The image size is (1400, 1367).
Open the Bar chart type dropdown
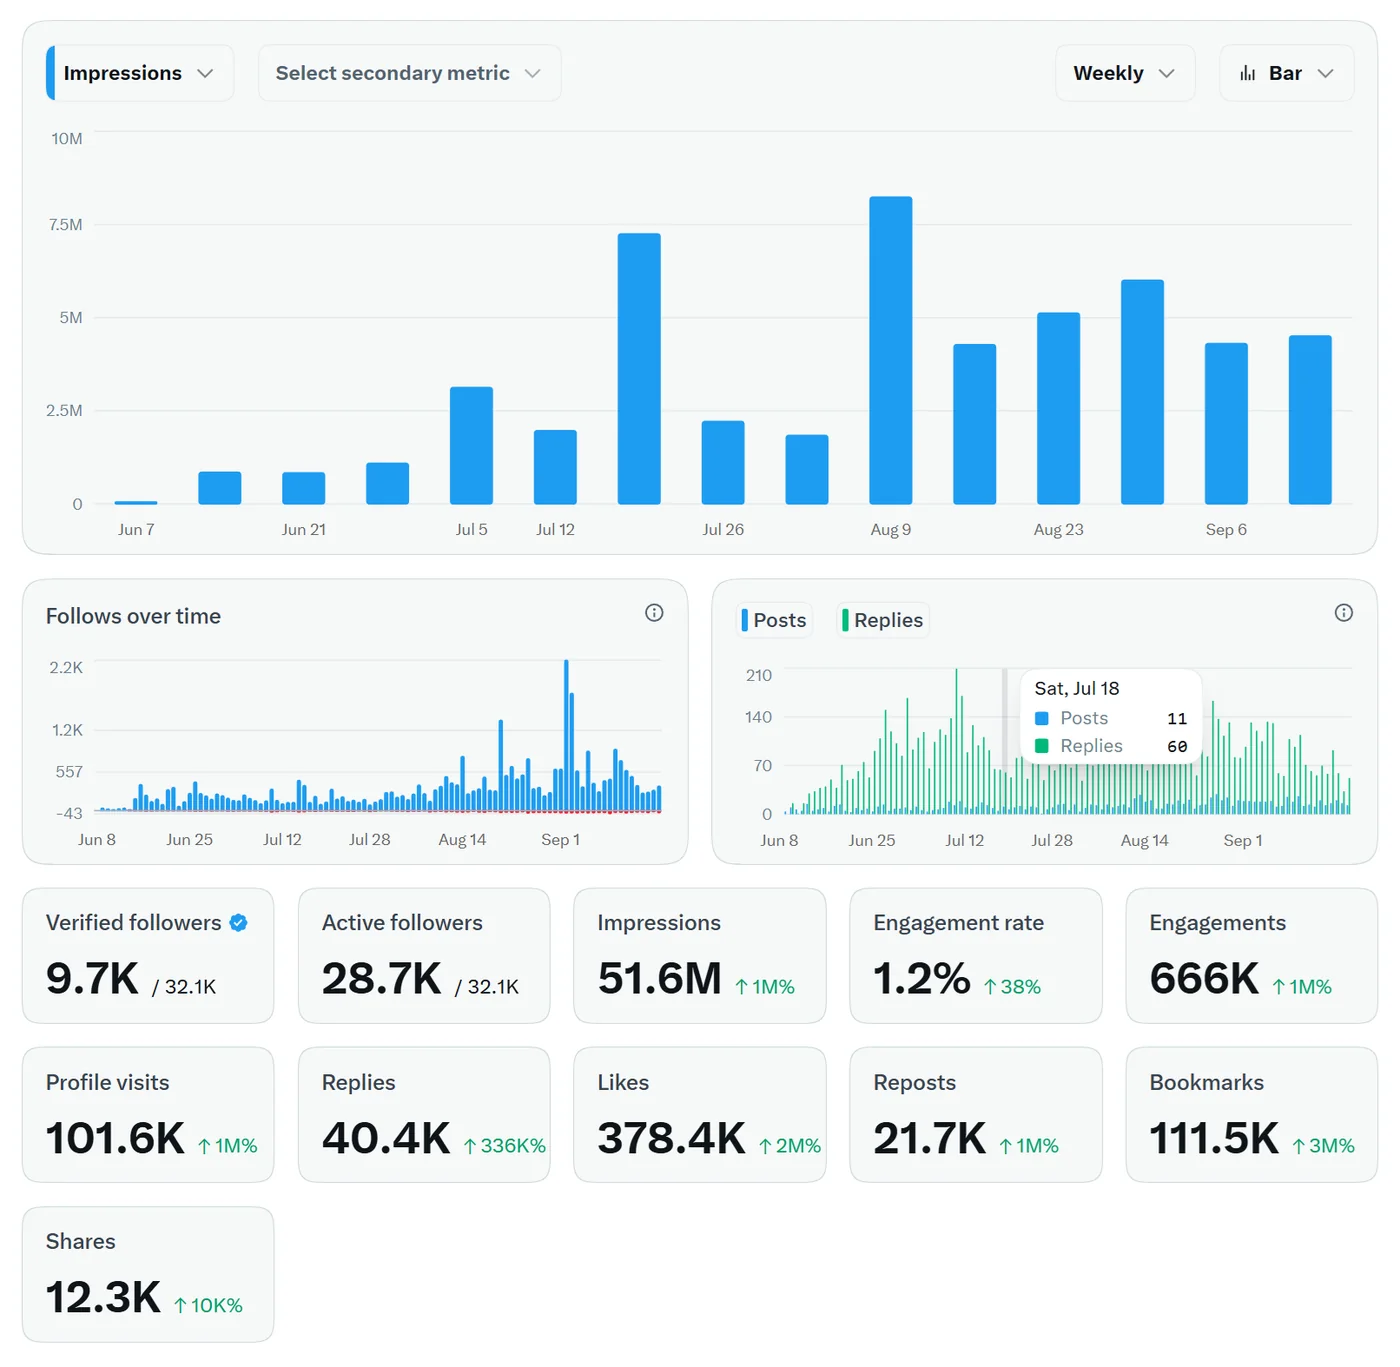[1287, 73]
